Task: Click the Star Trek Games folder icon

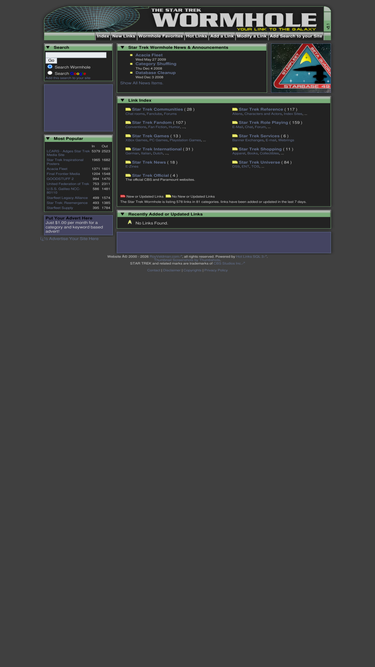Action: click(128, 136)
